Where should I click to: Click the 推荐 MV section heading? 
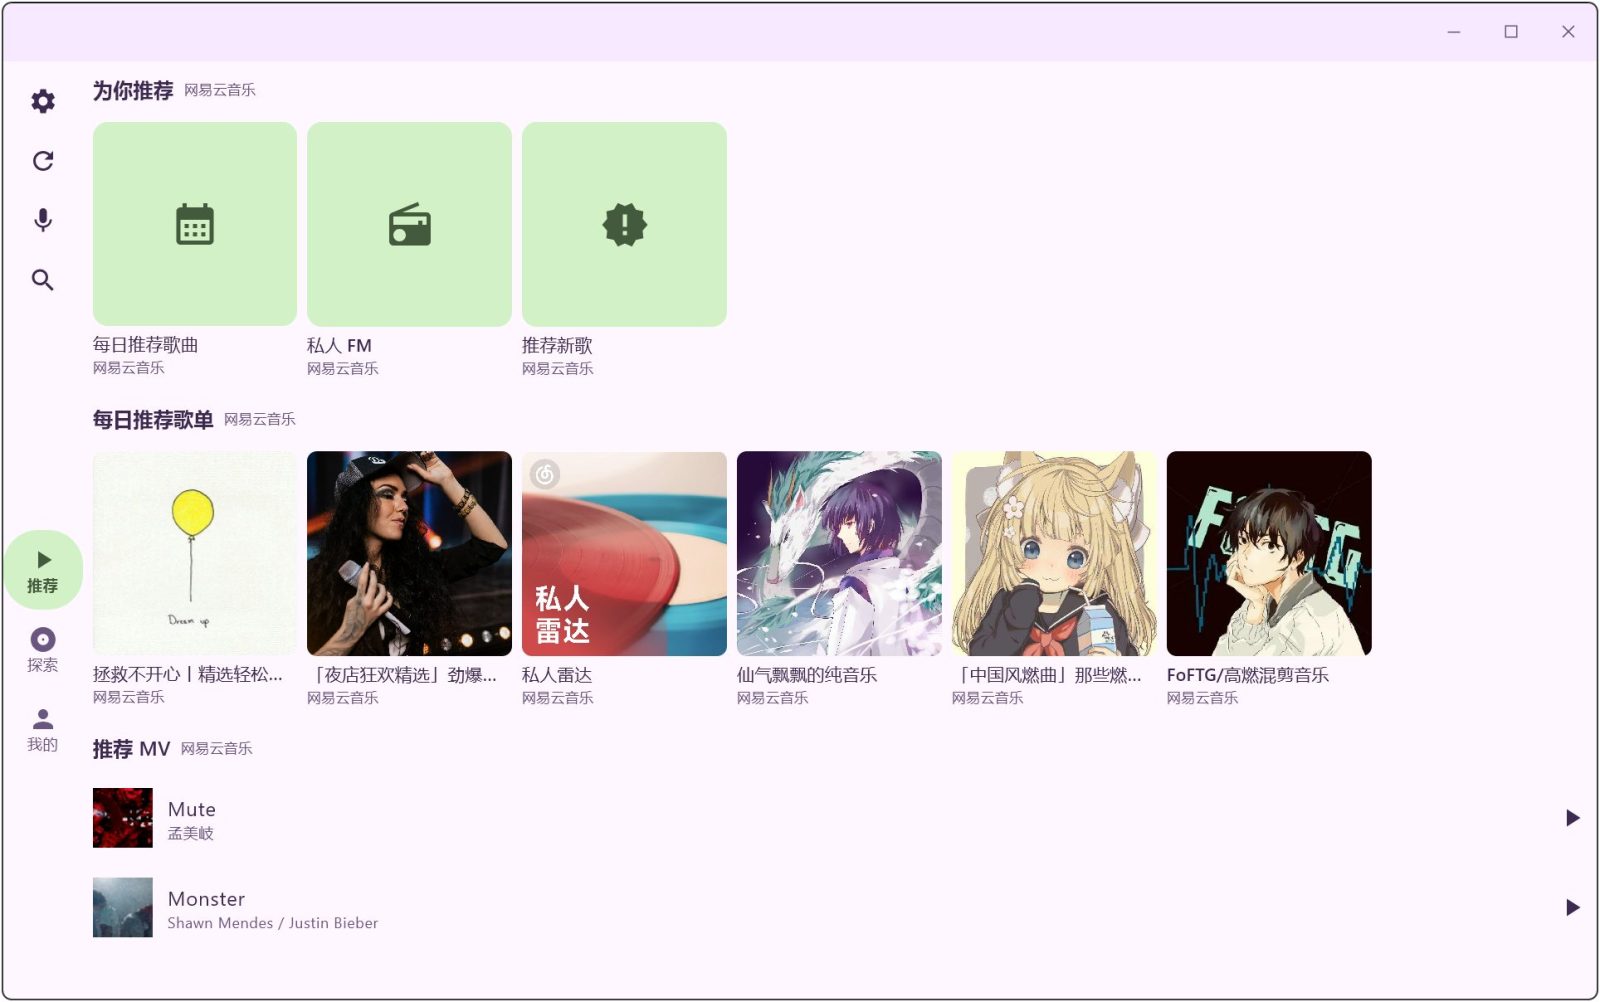tap(132, 749)
